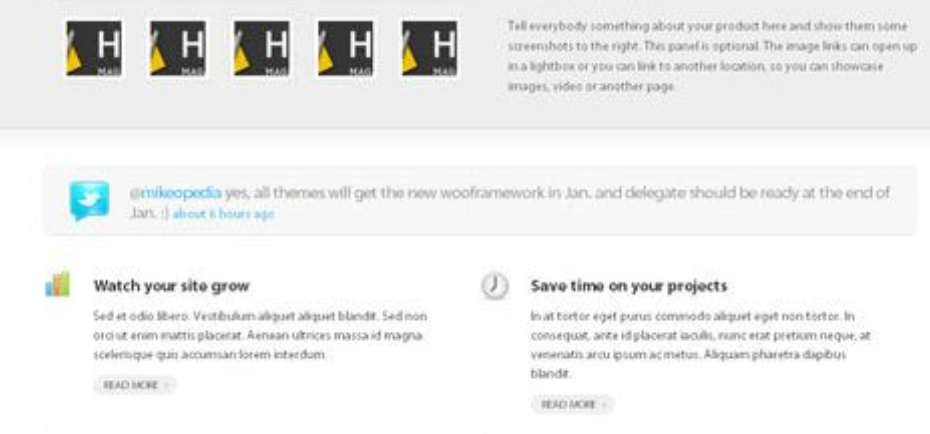Click the bar chart icon beside Watch your site grow

point(58,285)
